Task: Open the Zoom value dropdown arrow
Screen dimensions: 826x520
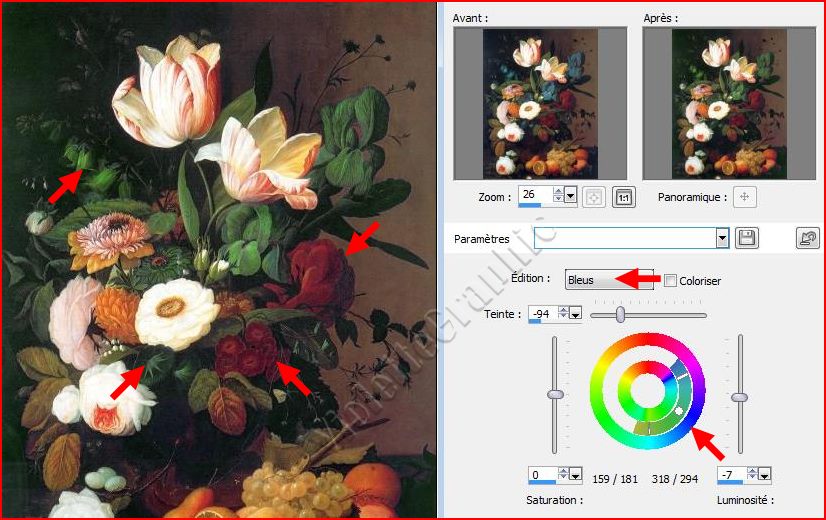Action: 571,196
